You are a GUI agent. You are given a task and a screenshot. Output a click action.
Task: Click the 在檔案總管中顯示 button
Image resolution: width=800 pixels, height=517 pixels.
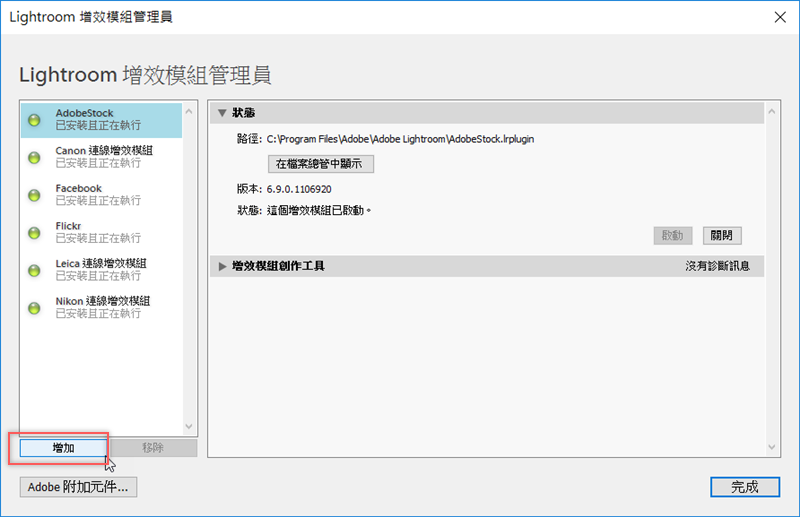point(321,164)
